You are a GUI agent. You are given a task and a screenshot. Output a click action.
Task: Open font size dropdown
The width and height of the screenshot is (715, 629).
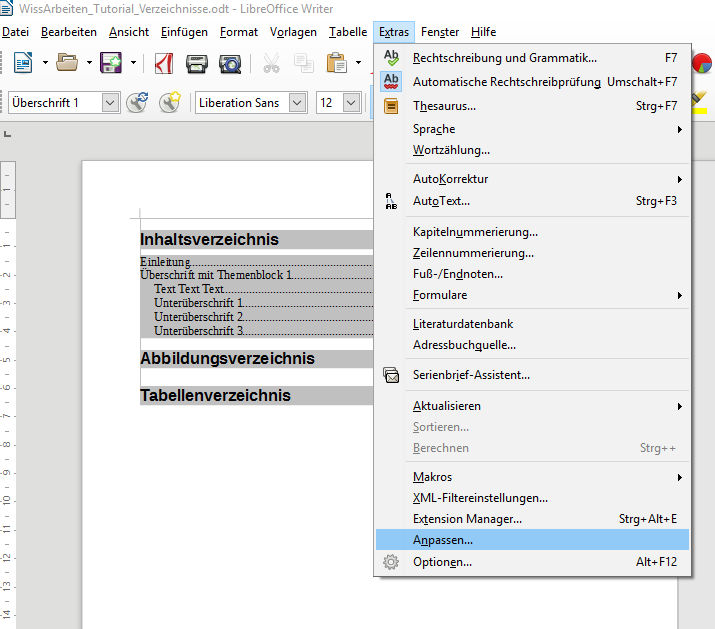click(351, 103)
